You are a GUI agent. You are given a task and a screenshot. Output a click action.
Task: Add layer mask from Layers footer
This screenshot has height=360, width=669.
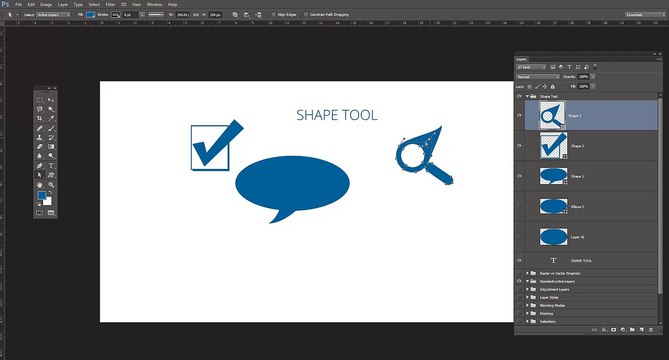tap(614, 330)
